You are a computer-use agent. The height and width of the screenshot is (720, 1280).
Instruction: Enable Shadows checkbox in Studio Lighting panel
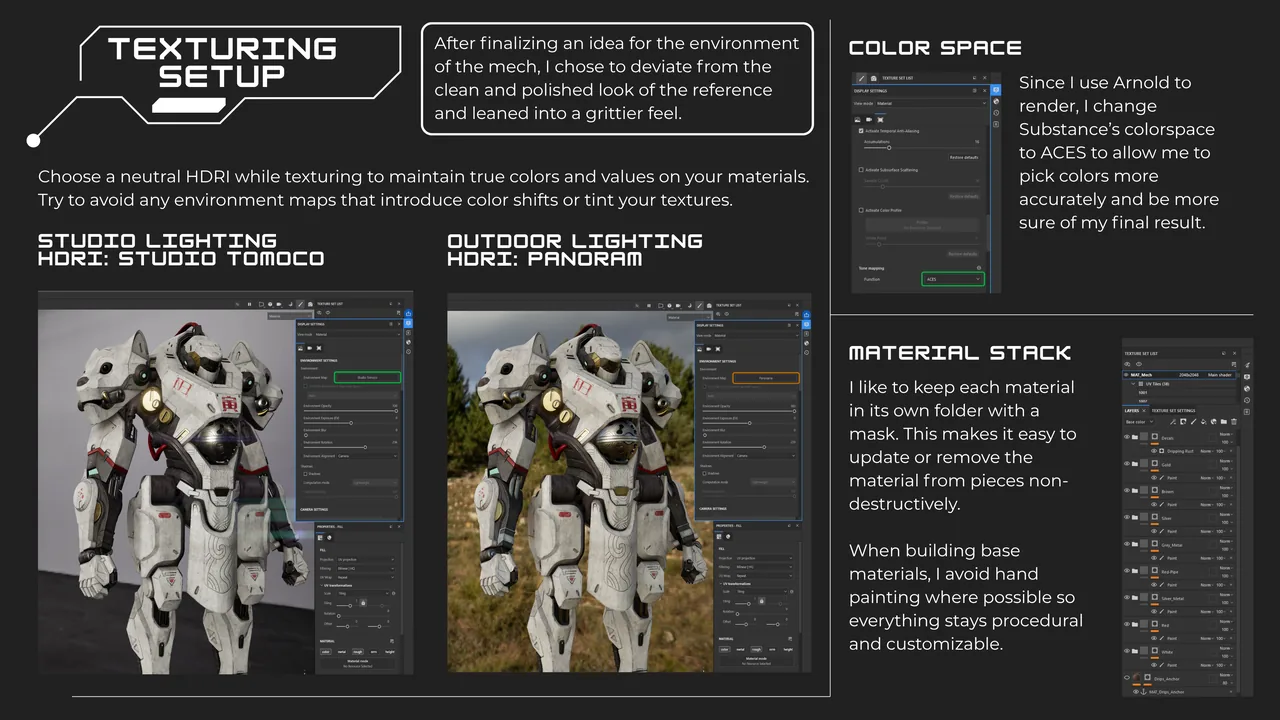[x=305, y=474]
